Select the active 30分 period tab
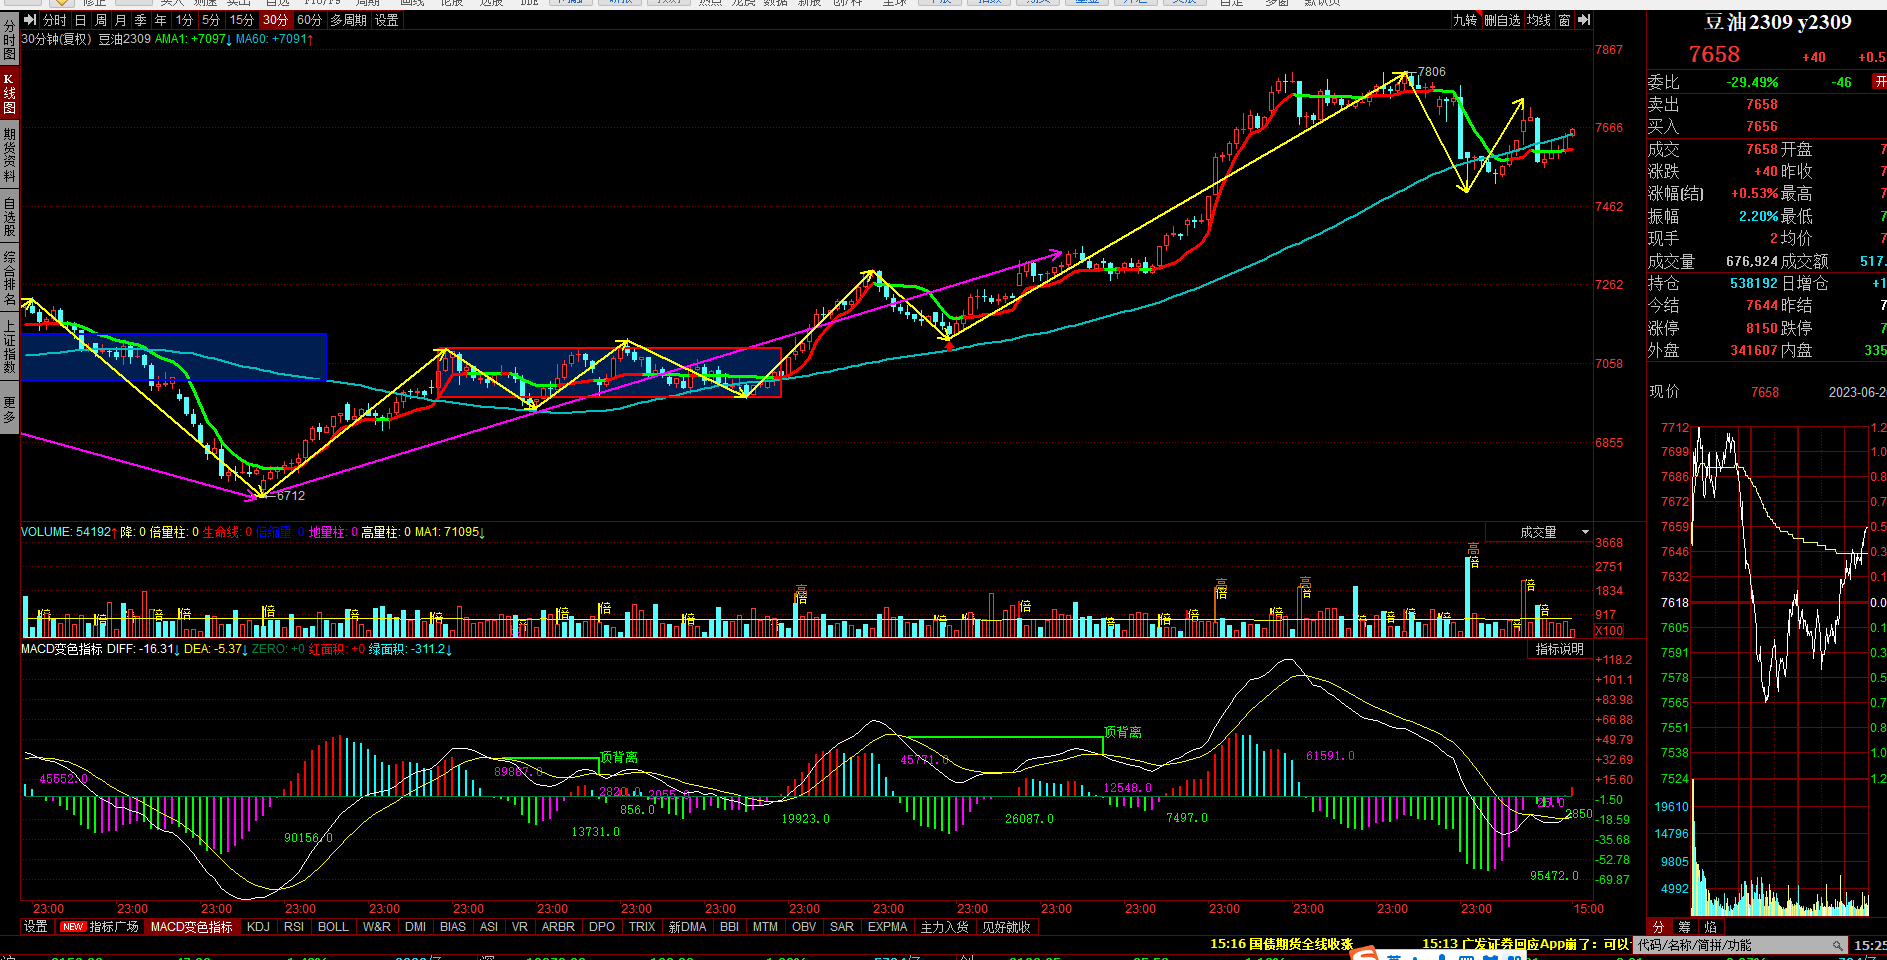Viewport: 1887px width, 960px height. (x=275, y=20)
